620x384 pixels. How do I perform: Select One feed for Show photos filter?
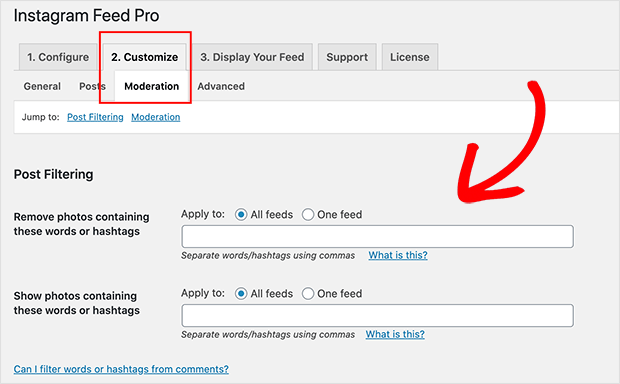coord(308,294)
